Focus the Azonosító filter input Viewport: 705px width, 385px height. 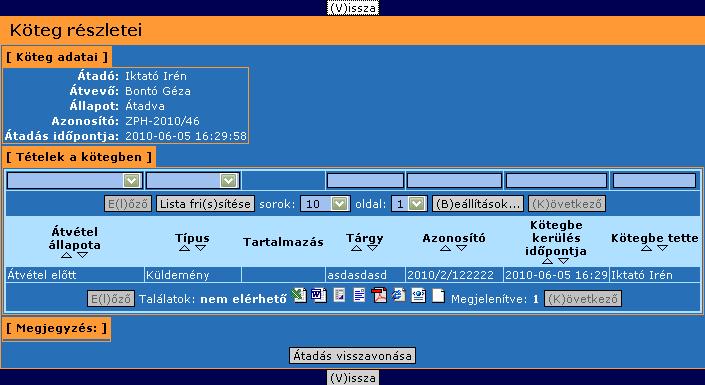pos(454,181)
